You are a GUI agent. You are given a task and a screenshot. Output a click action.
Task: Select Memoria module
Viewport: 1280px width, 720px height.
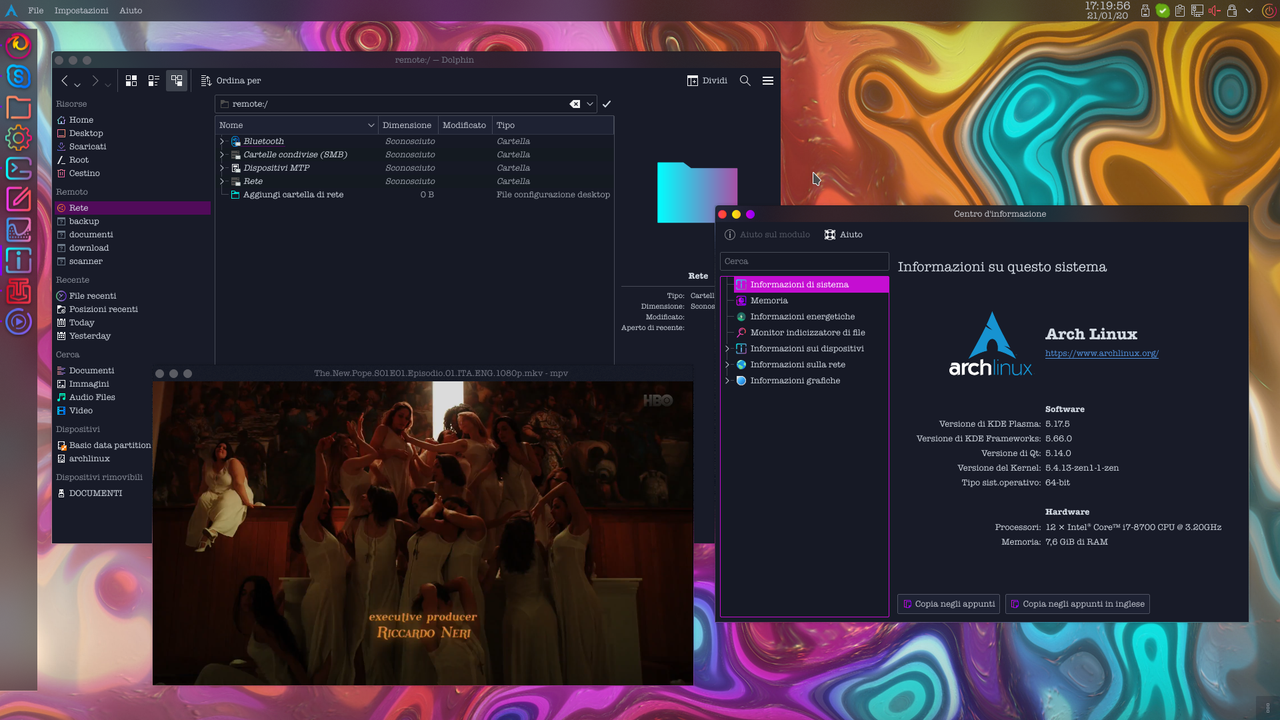tap(811, 301)
